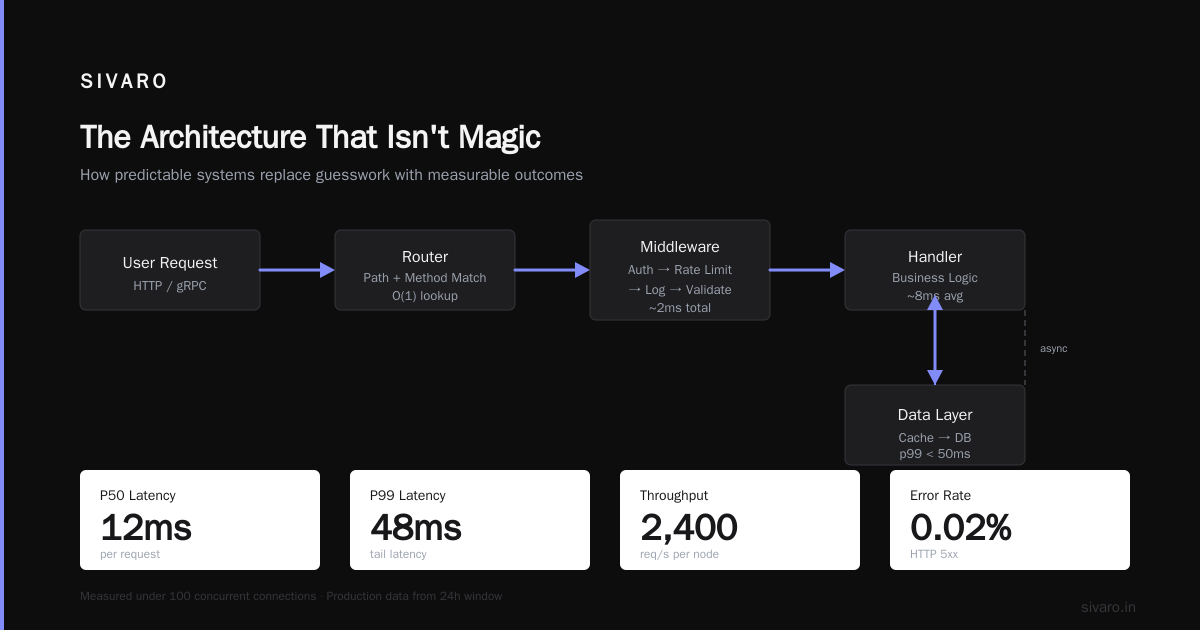Viewport: 1200px width, 630px height.
Task: Click the Middleware node box
Action: tap(680, 270)
